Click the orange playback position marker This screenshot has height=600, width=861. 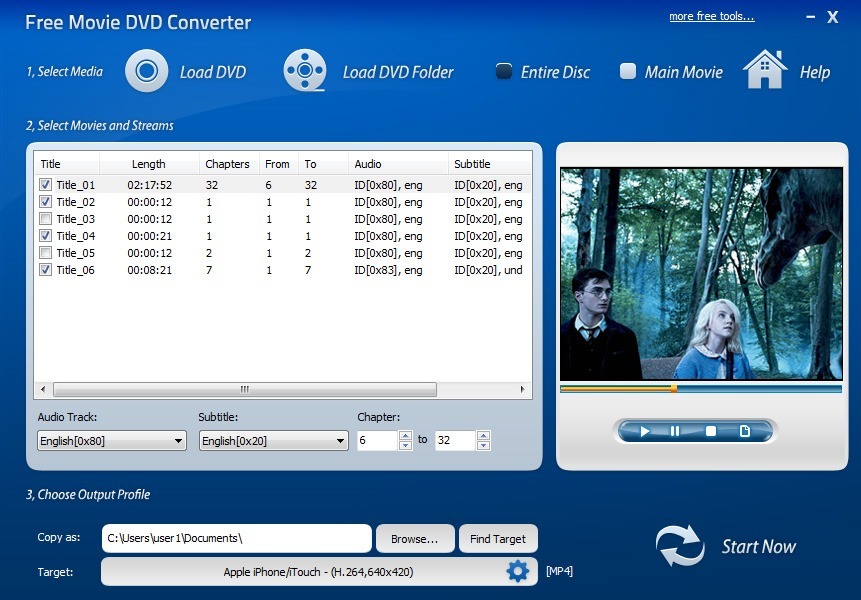(x=674, y=389)
